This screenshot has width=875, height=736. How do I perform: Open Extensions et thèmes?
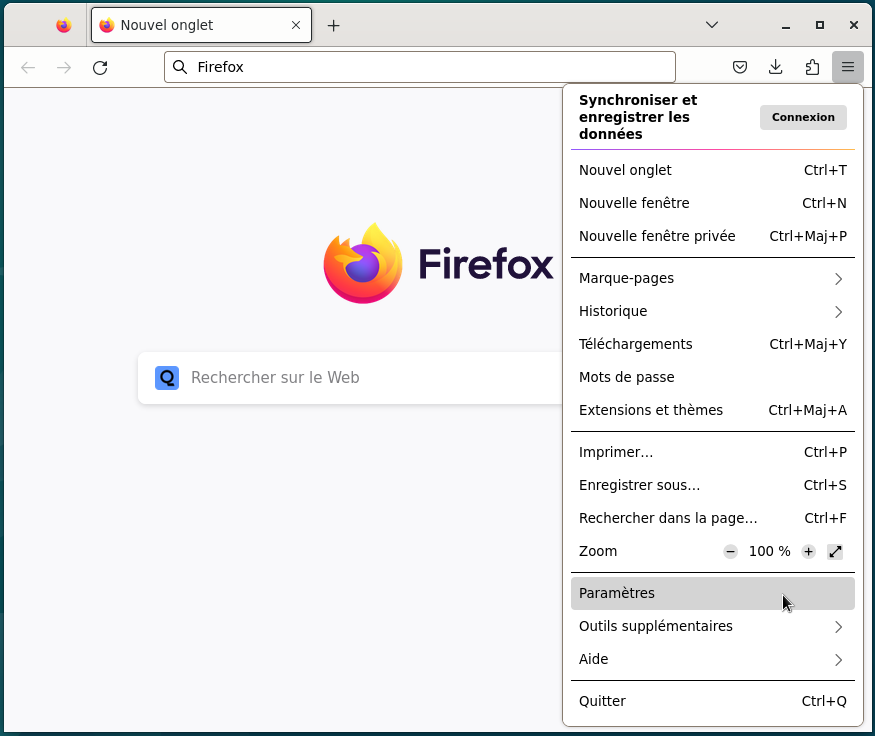pos(713,410)
